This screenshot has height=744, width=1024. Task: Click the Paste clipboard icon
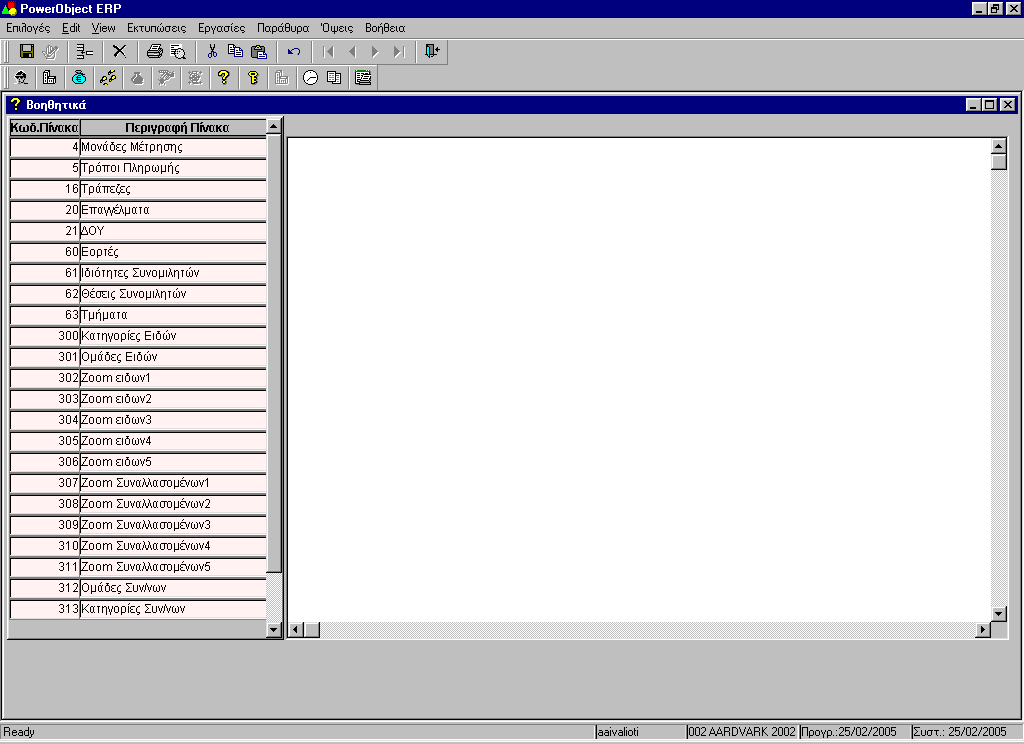click(259, 51)
